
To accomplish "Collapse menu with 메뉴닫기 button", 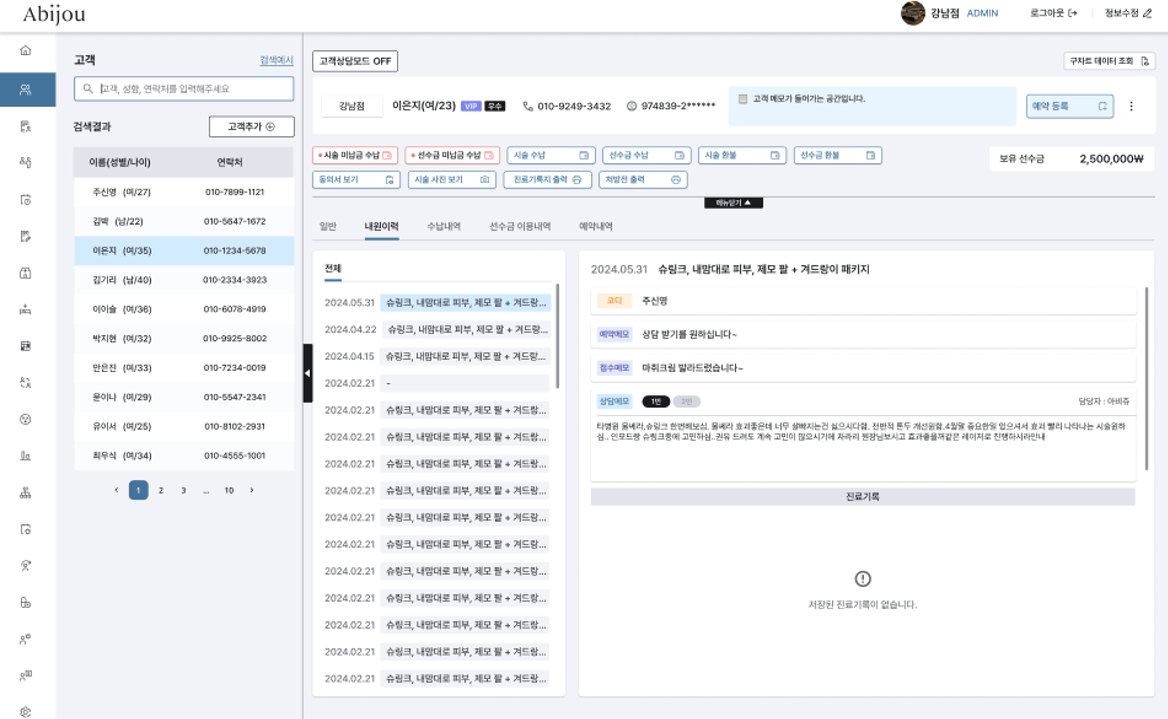I will (x=734, y=203).
